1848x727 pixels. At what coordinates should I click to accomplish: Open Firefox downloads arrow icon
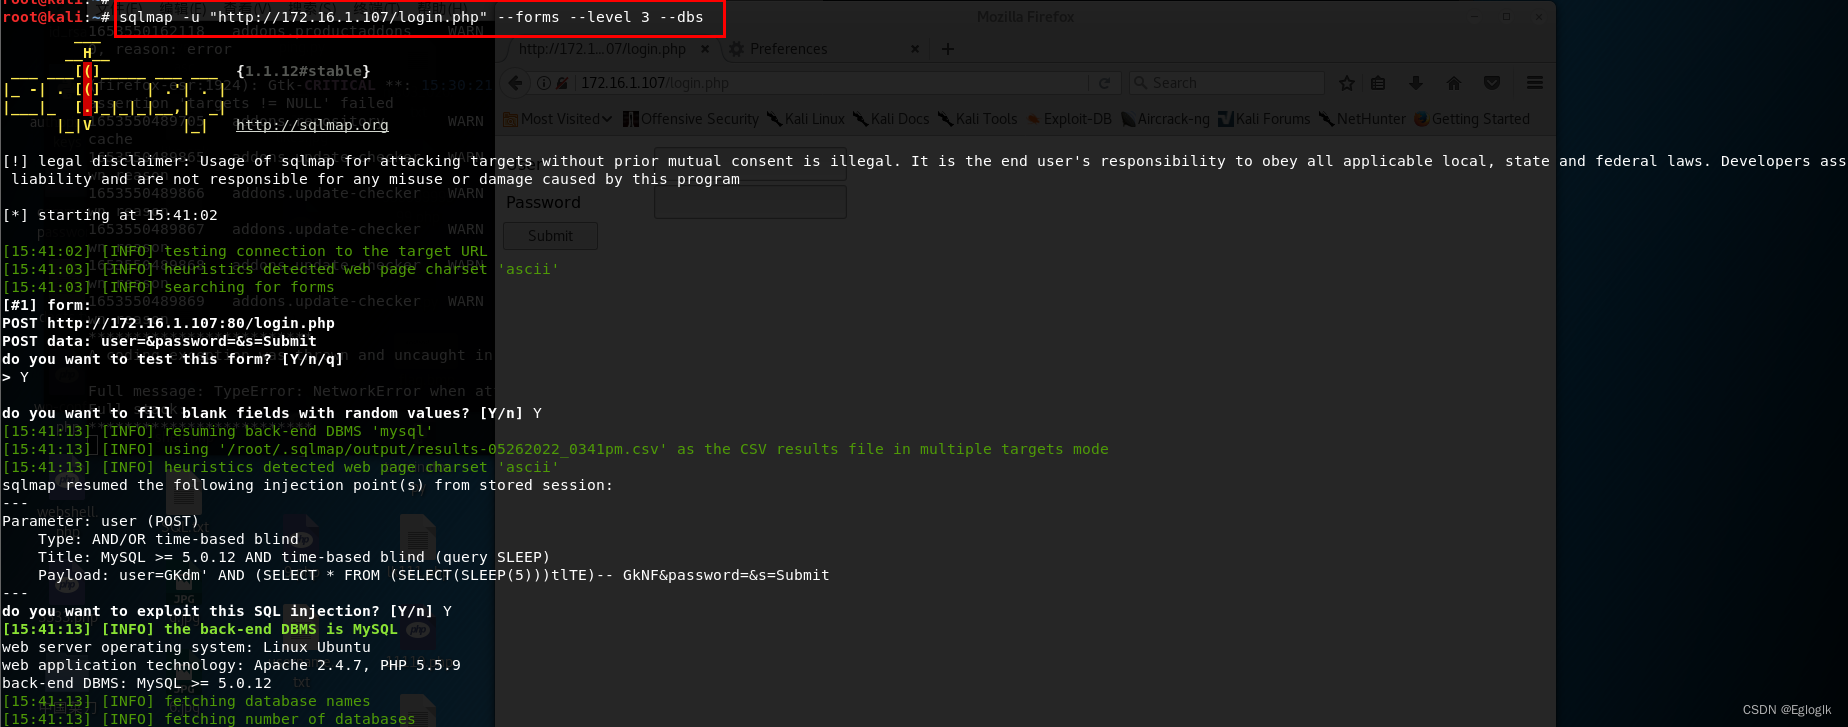click(1416, 83)
